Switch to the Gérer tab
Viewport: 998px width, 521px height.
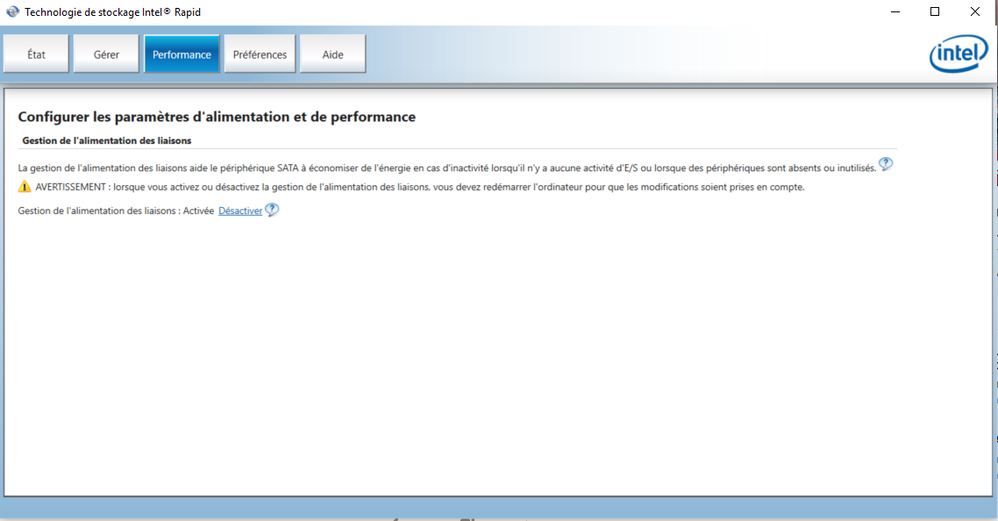pyautogui.click(x=106, y=54)
